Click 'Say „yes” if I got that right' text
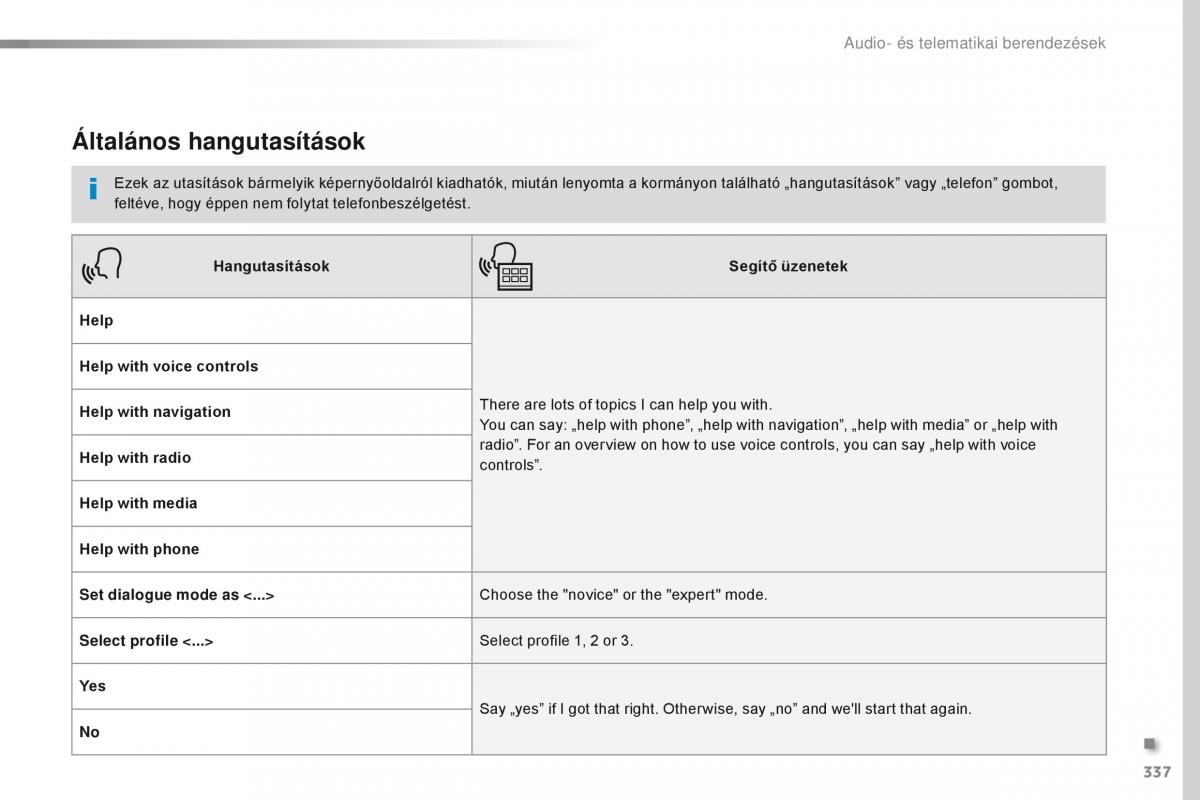The width and height of the screenshot is (1200, 800). tap(725, 709)
